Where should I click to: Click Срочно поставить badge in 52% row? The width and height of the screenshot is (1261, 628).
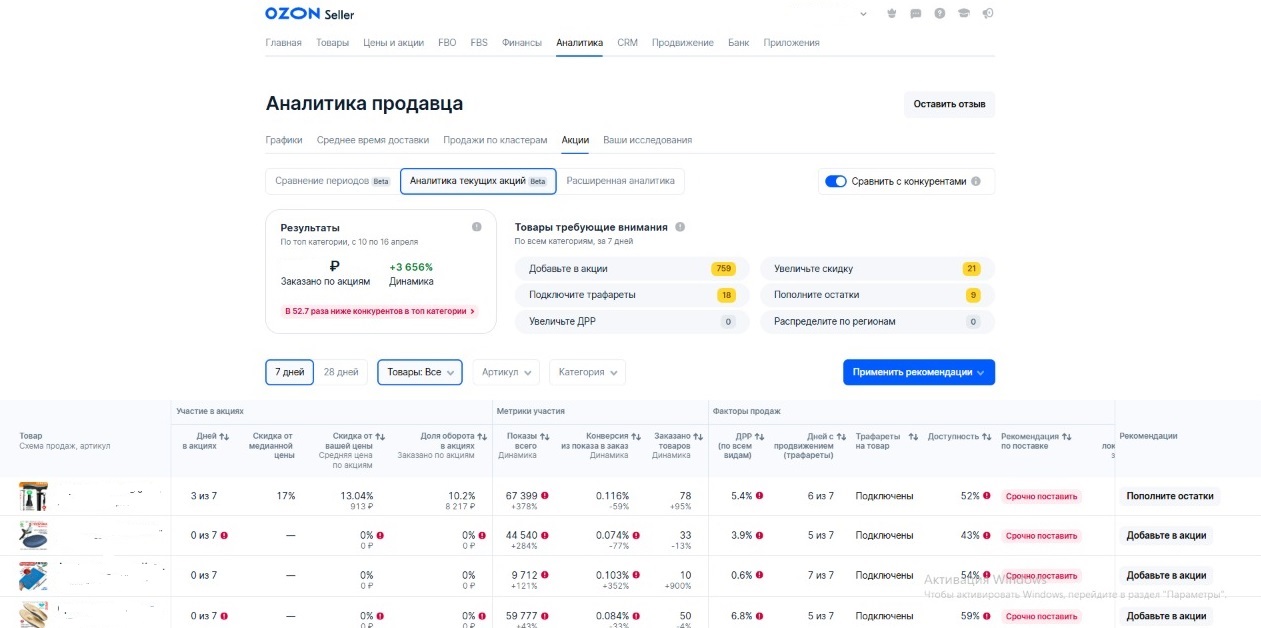[1041, 496]
